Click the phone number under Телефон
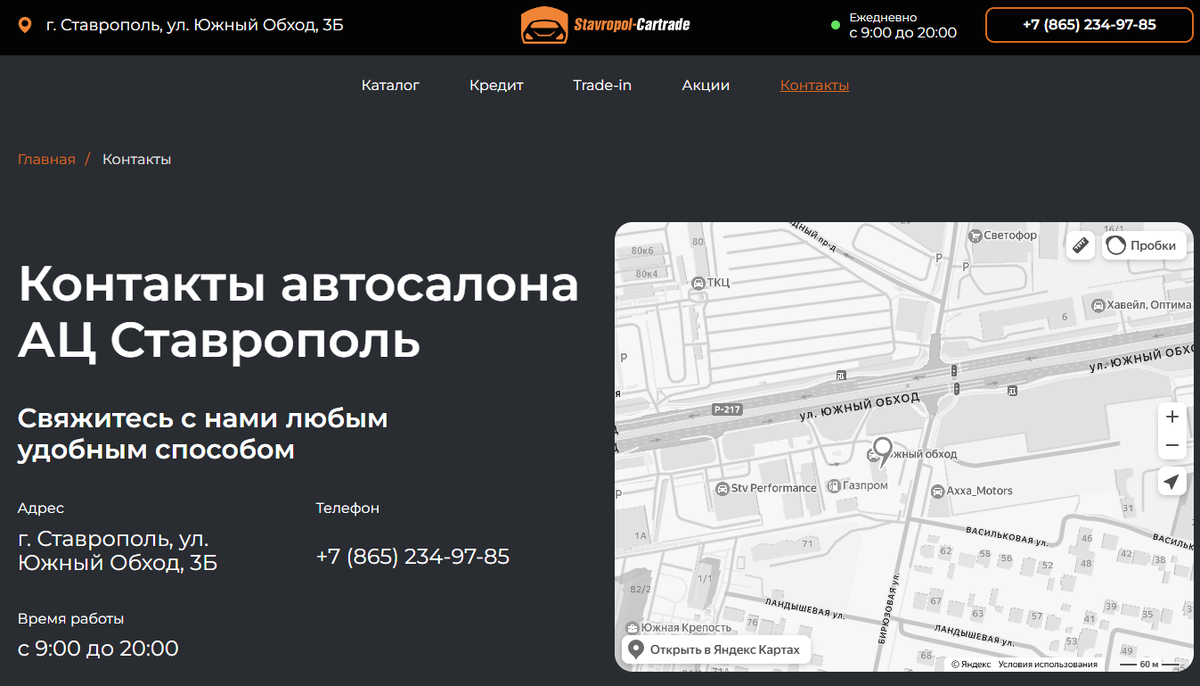 [x=413, y=556]
